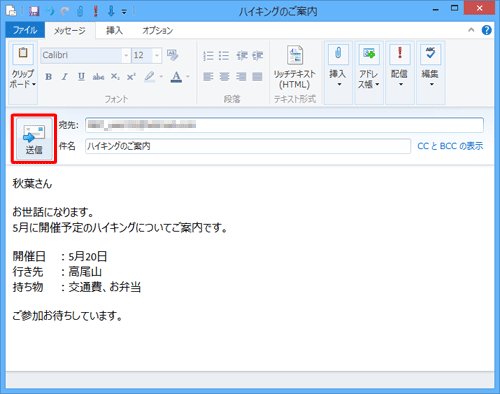Viewport: 500px width, 394px height.
Task: Open the File (ファイル) tab
Action: (25, 30)
